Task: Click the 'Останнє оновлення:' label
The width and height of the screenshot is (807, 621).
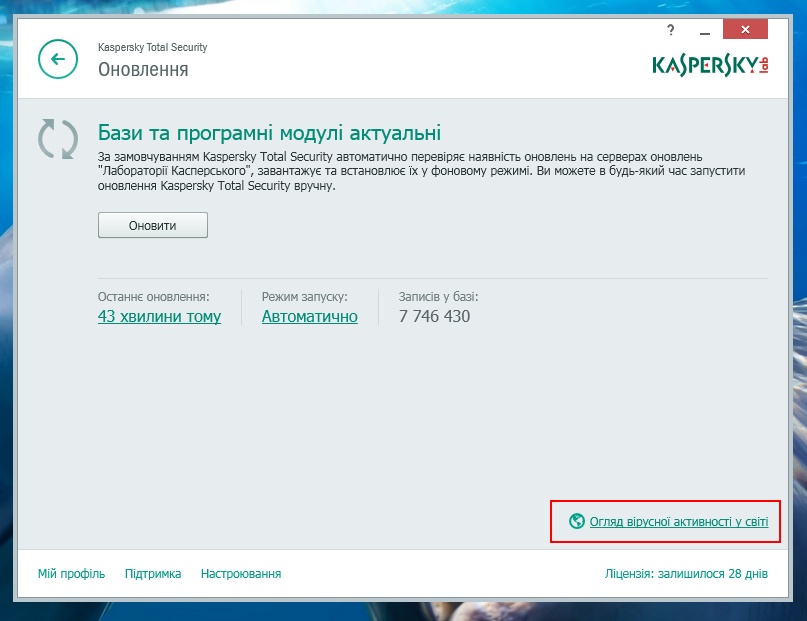Action: point(153,297)
